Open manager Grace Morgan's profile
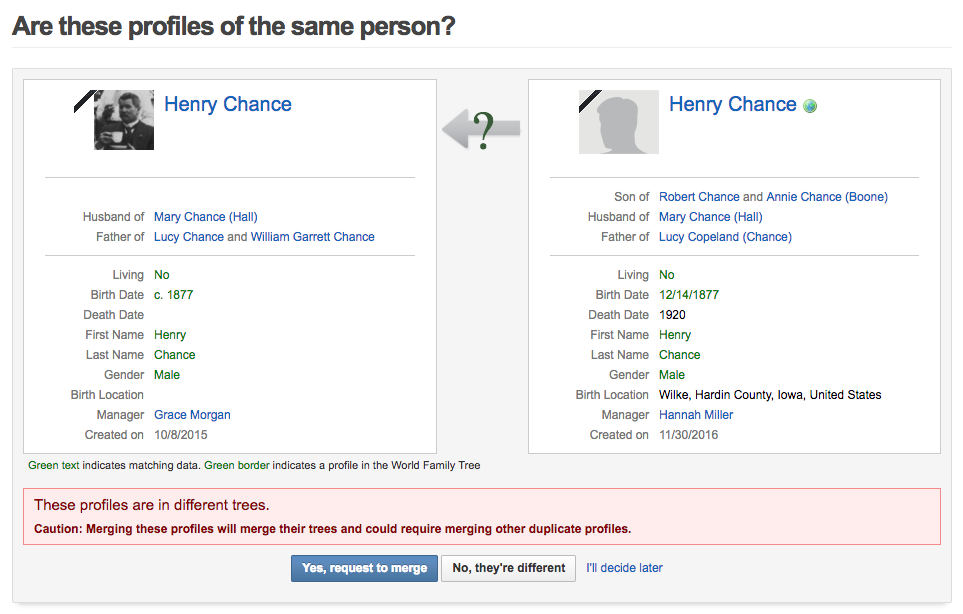 192,415
